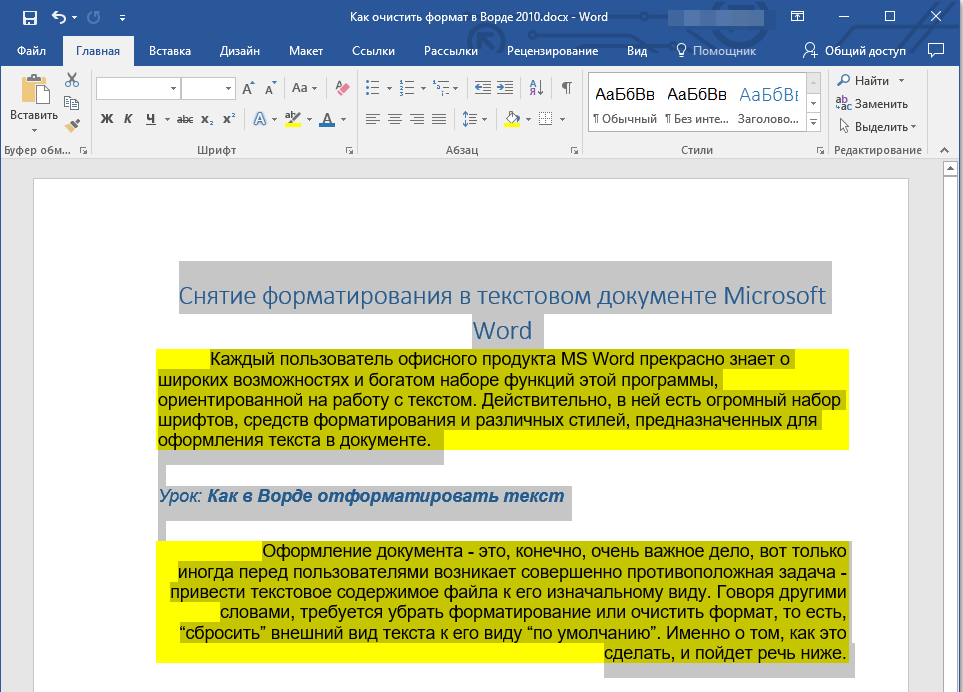Apply yellow text highlight color
This screenshot has width=963, height=692.
click(x=292, y=120)
